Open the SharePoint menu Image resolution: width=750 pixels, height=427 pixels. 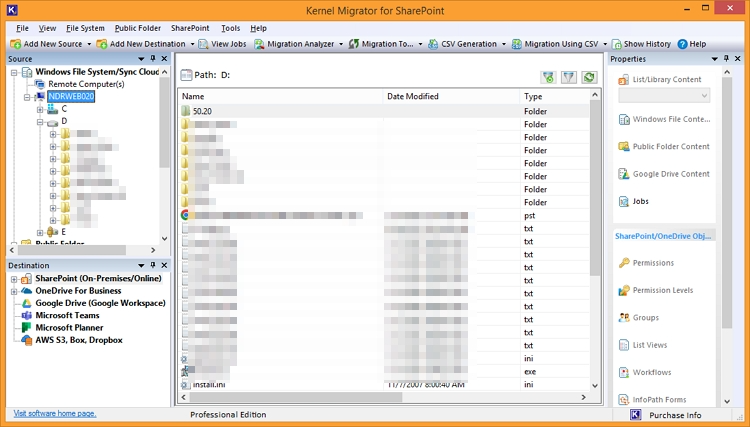pos(190,28)
